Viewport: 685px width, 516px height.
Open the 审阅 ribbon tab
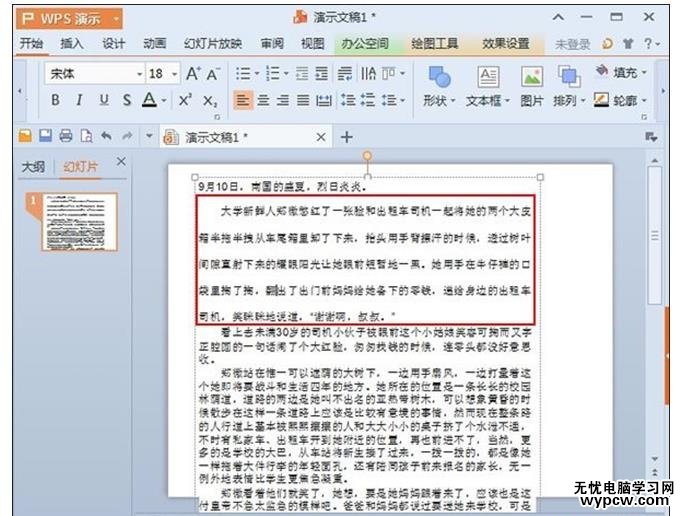[x=272, y=43]
